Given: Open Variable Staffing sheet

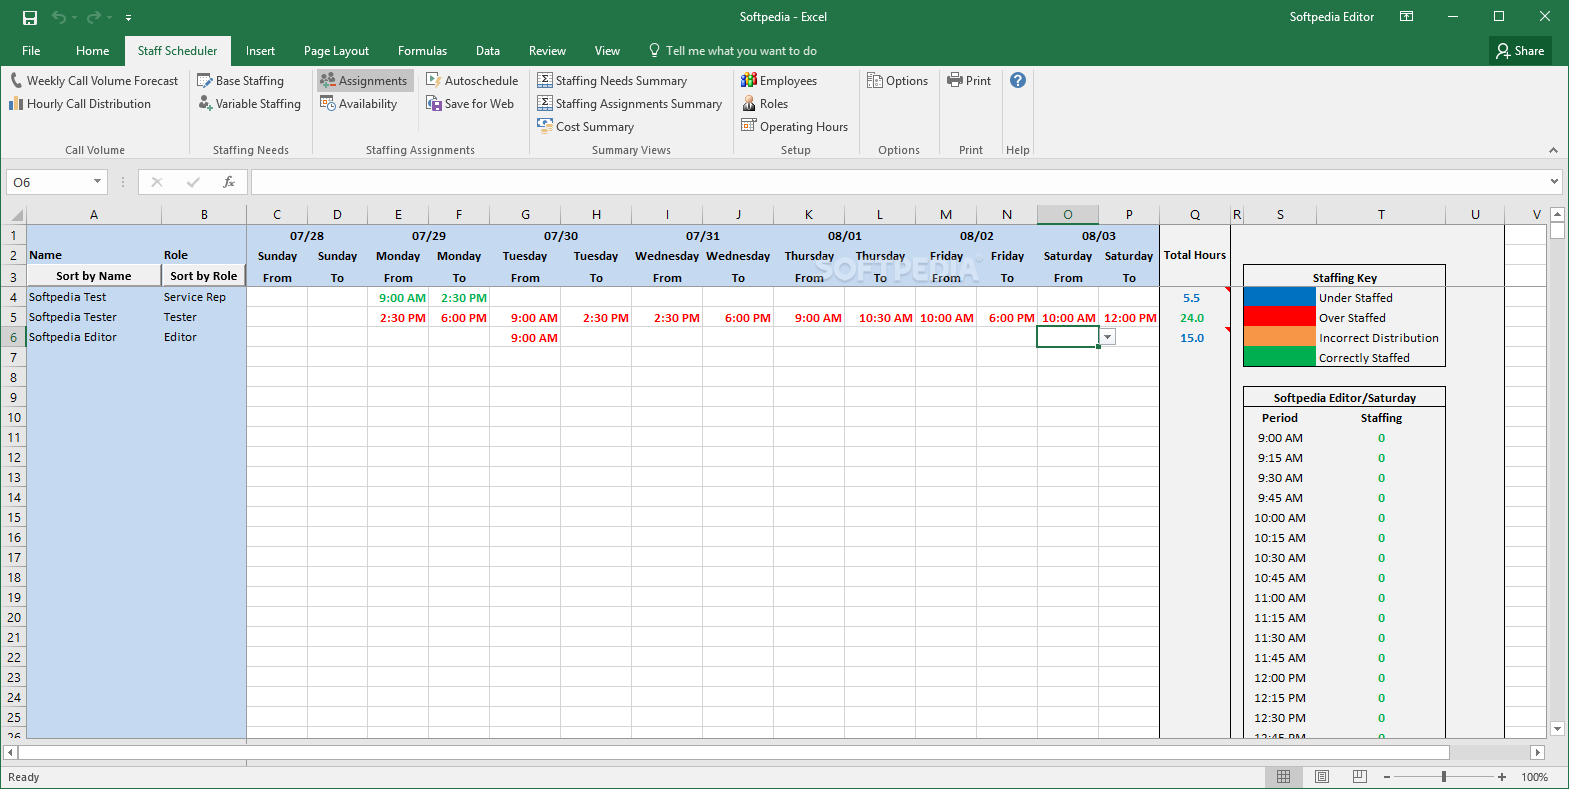Looking at the screenshot, I should [249, 104].
